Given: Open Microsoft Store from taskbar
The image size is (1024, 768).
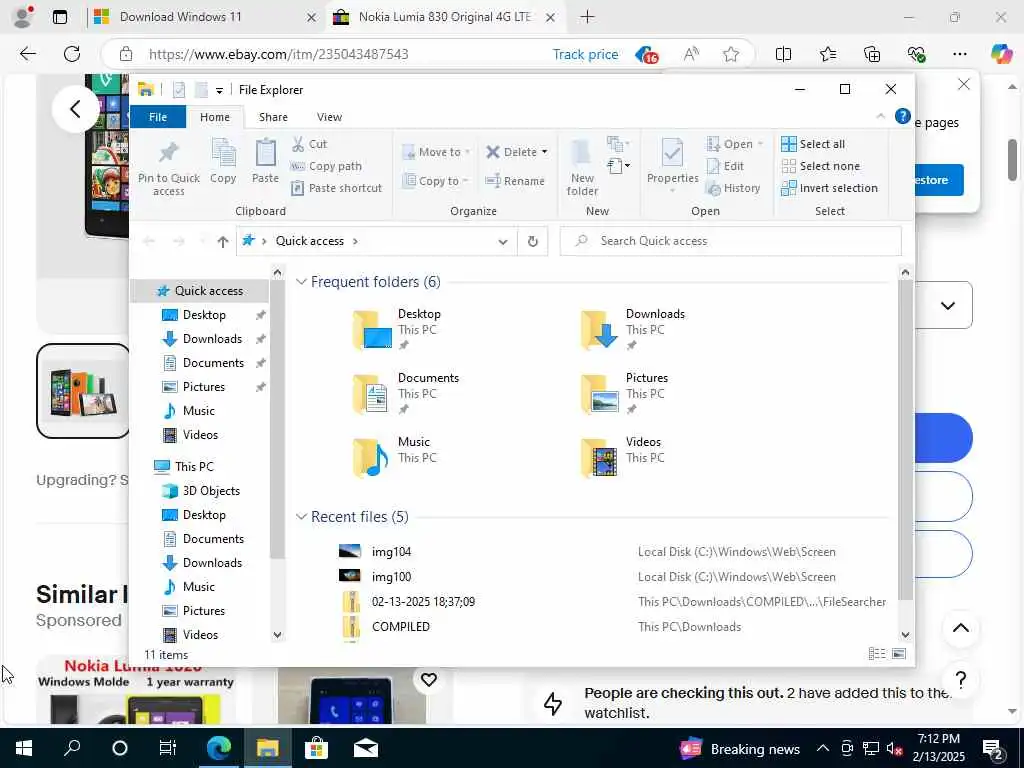Looking at the screenshot, I should 317,748.
